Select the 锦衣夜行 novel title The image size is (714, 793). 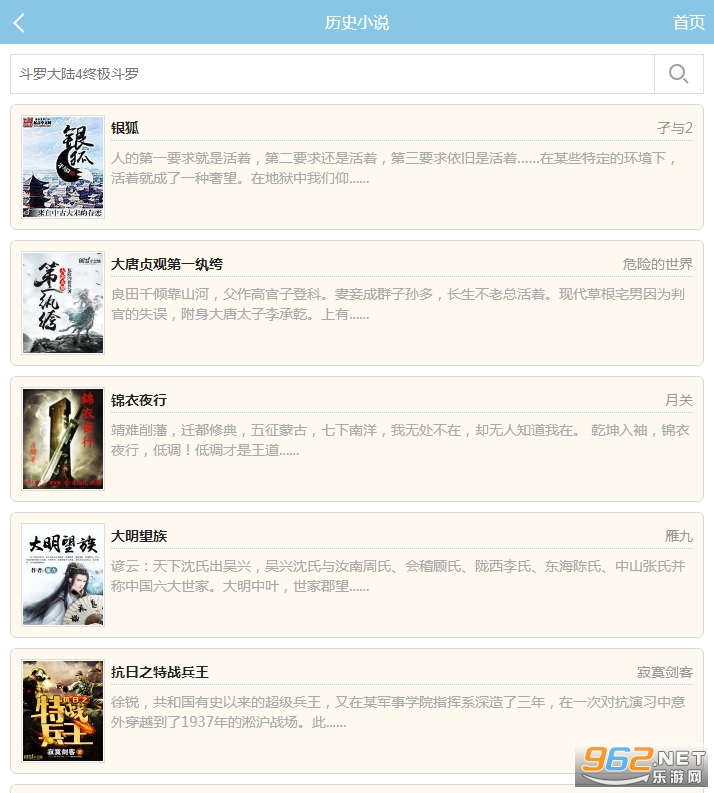(x=139, y=400)
